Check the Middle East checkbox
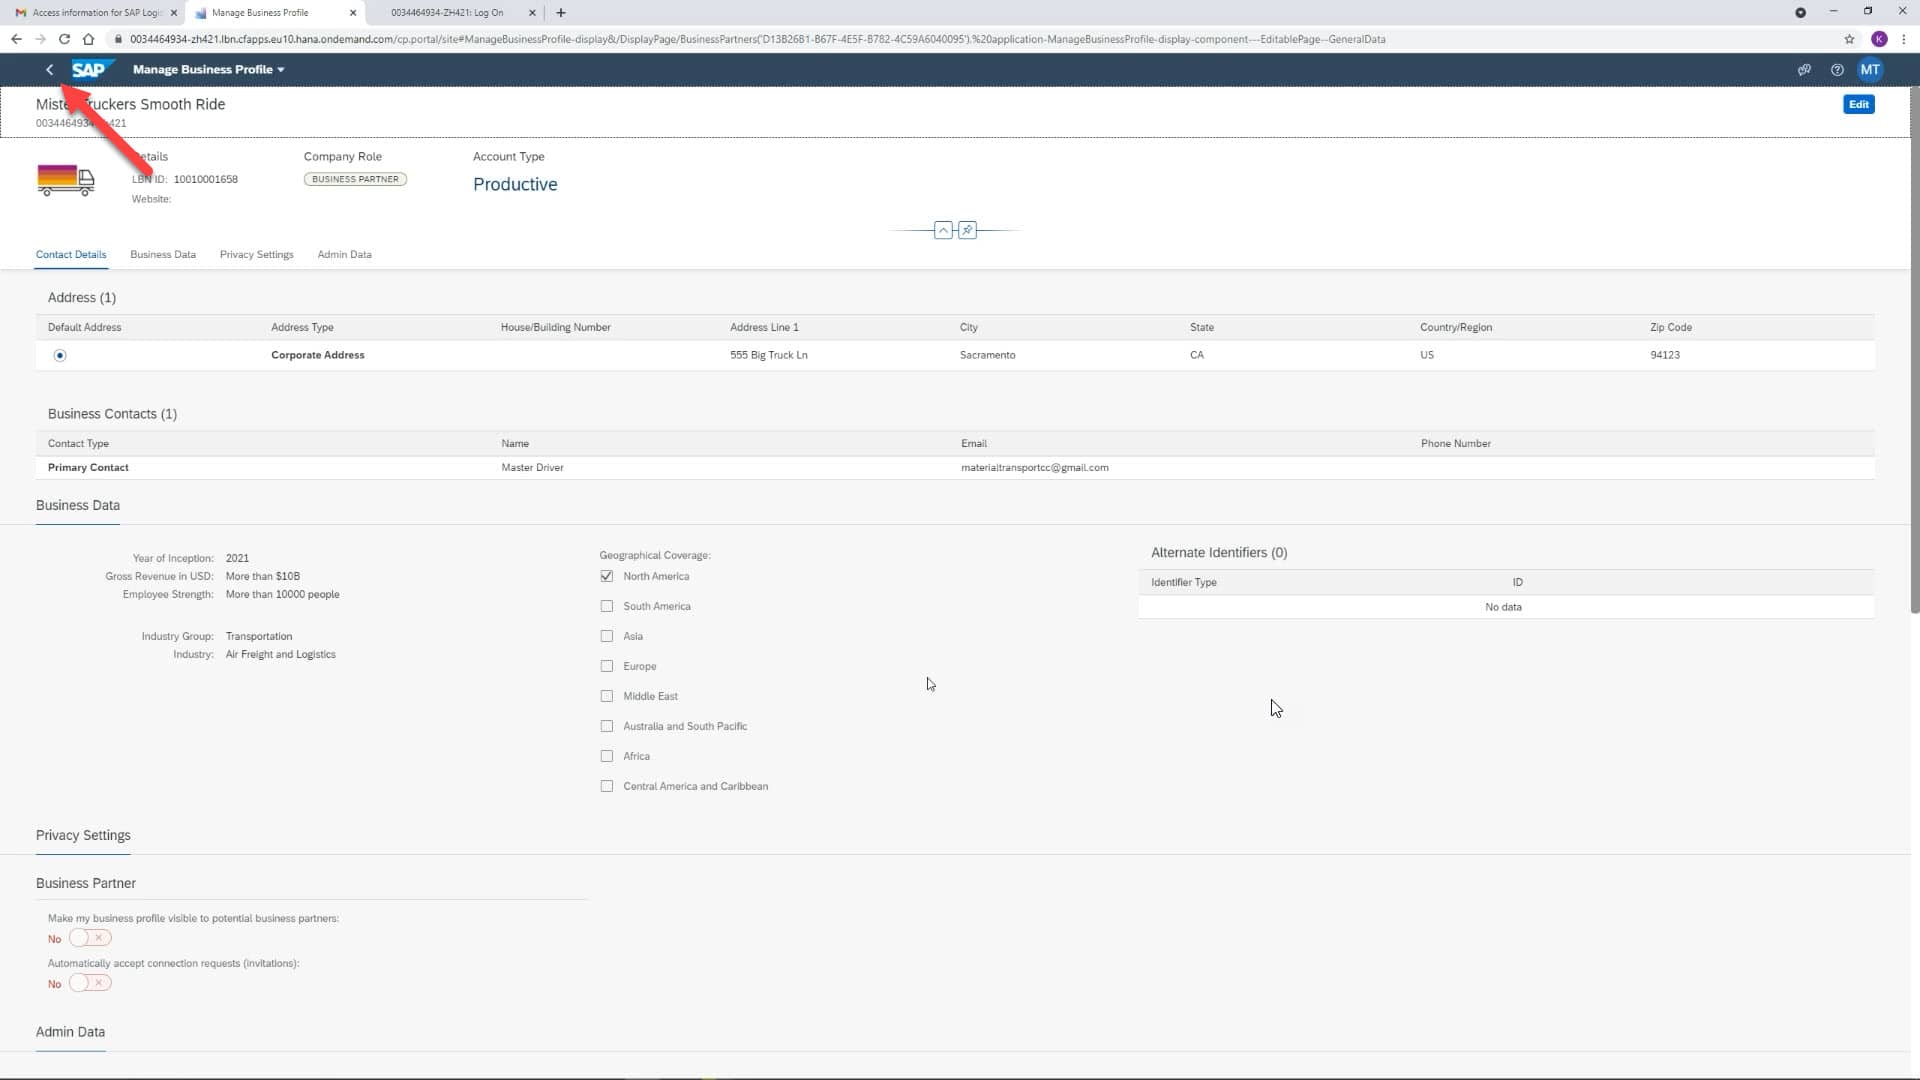This screenshot has width=1920, height=1080. pos(607,697)
